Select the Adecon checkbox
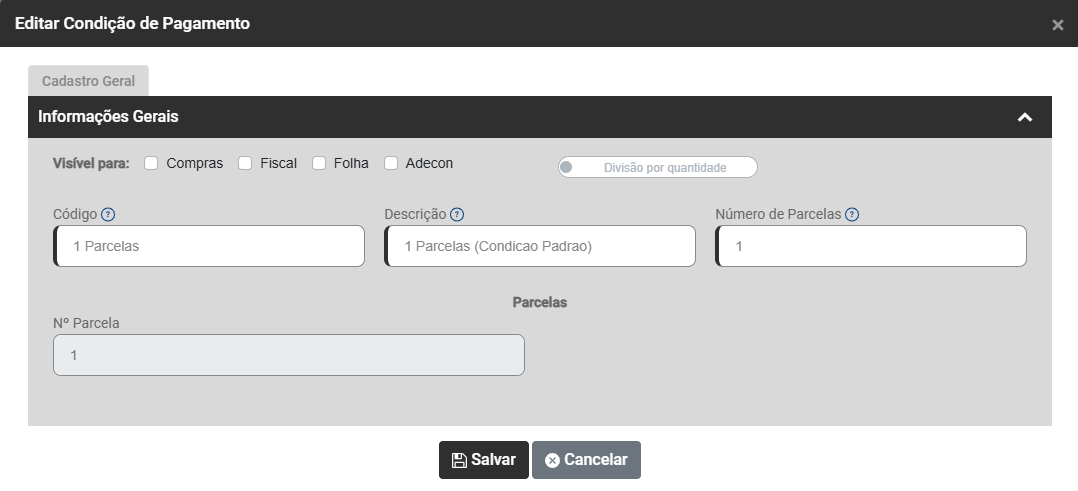This screenshot has width=1078, height=491. (392, 163)
